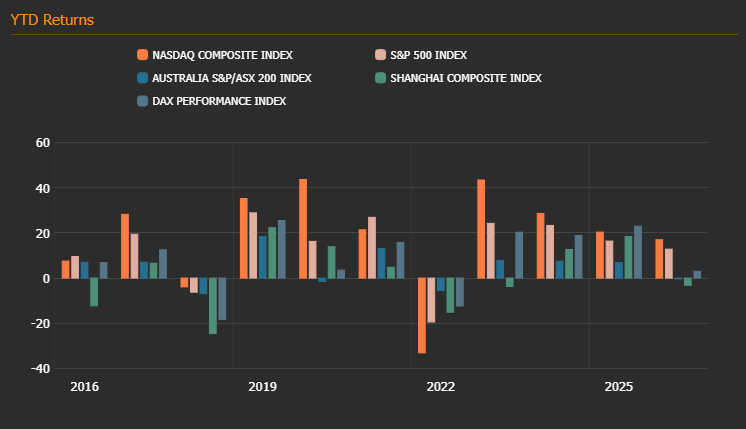Click the YTD Returns panel title

click(x=52, y=20)
